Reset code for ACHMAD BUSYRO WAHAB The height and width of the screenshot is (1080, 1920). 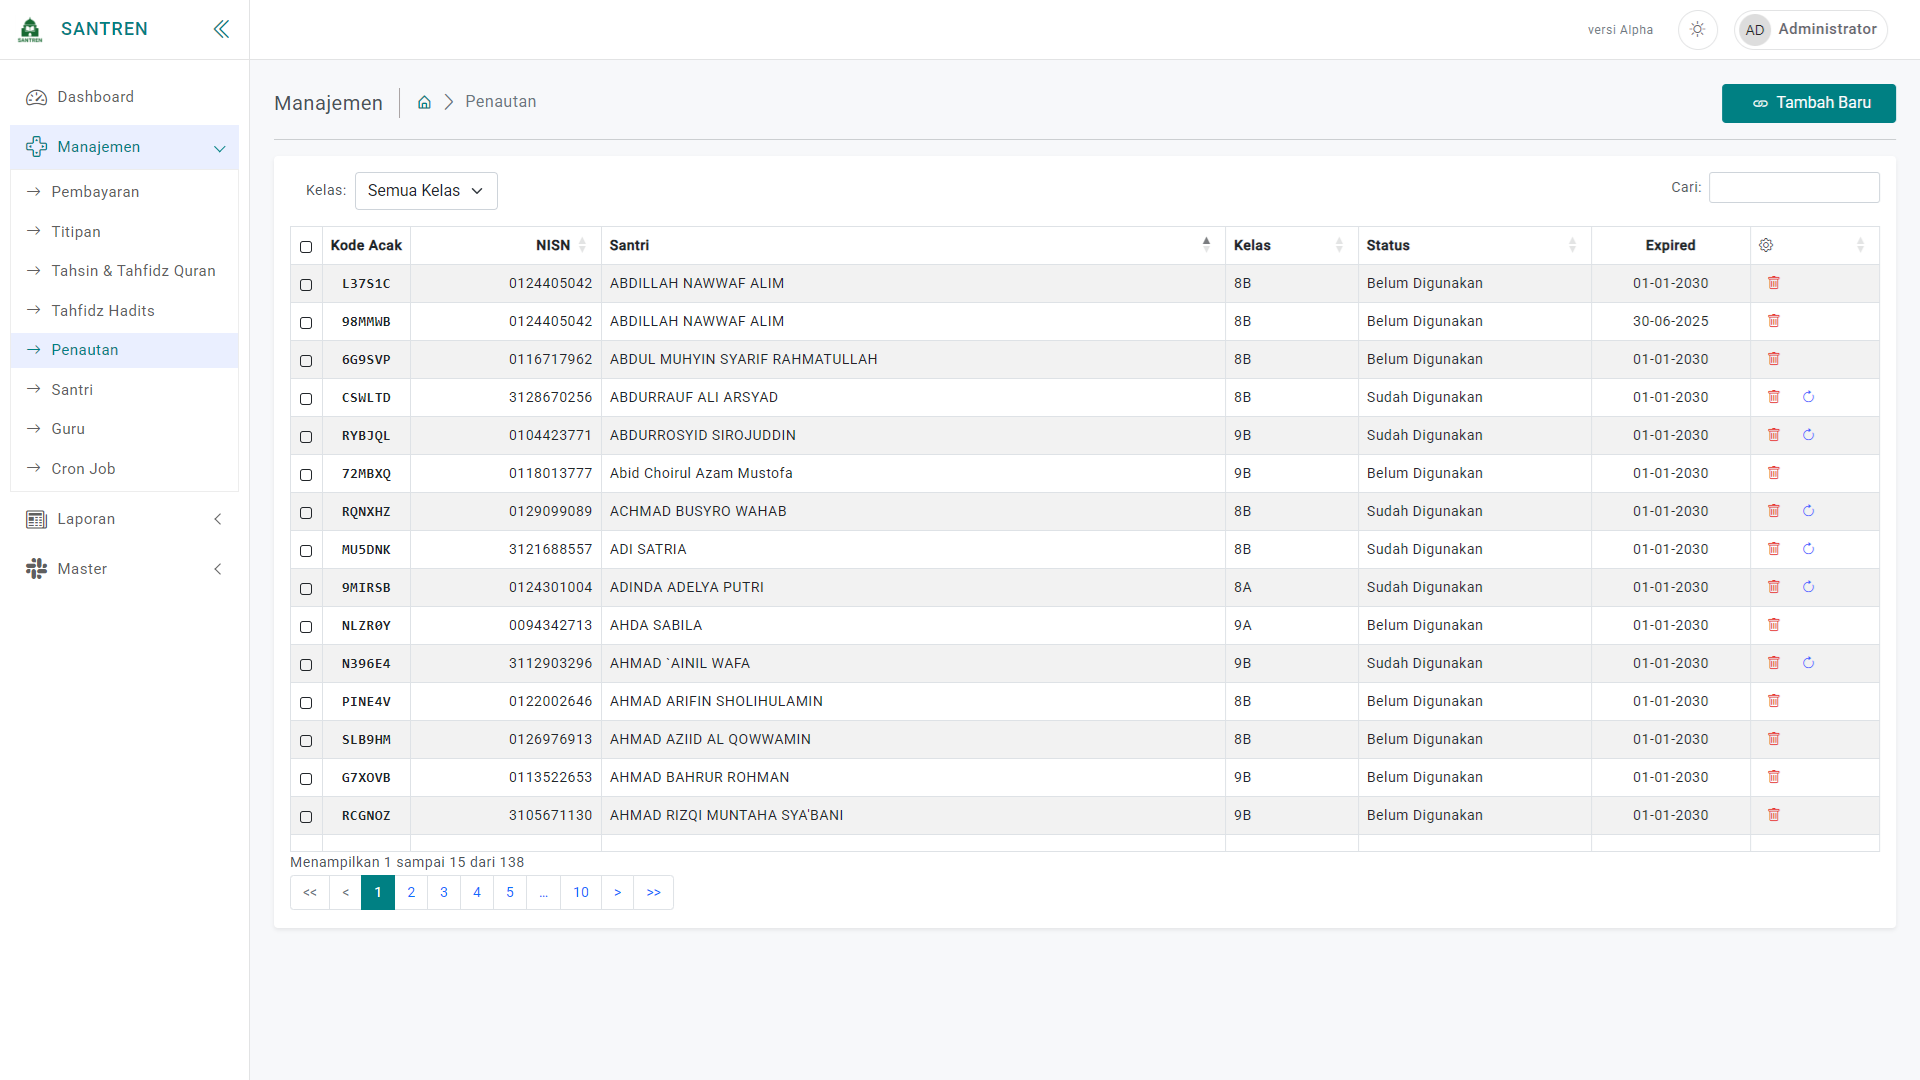[x=1808, y=511]
